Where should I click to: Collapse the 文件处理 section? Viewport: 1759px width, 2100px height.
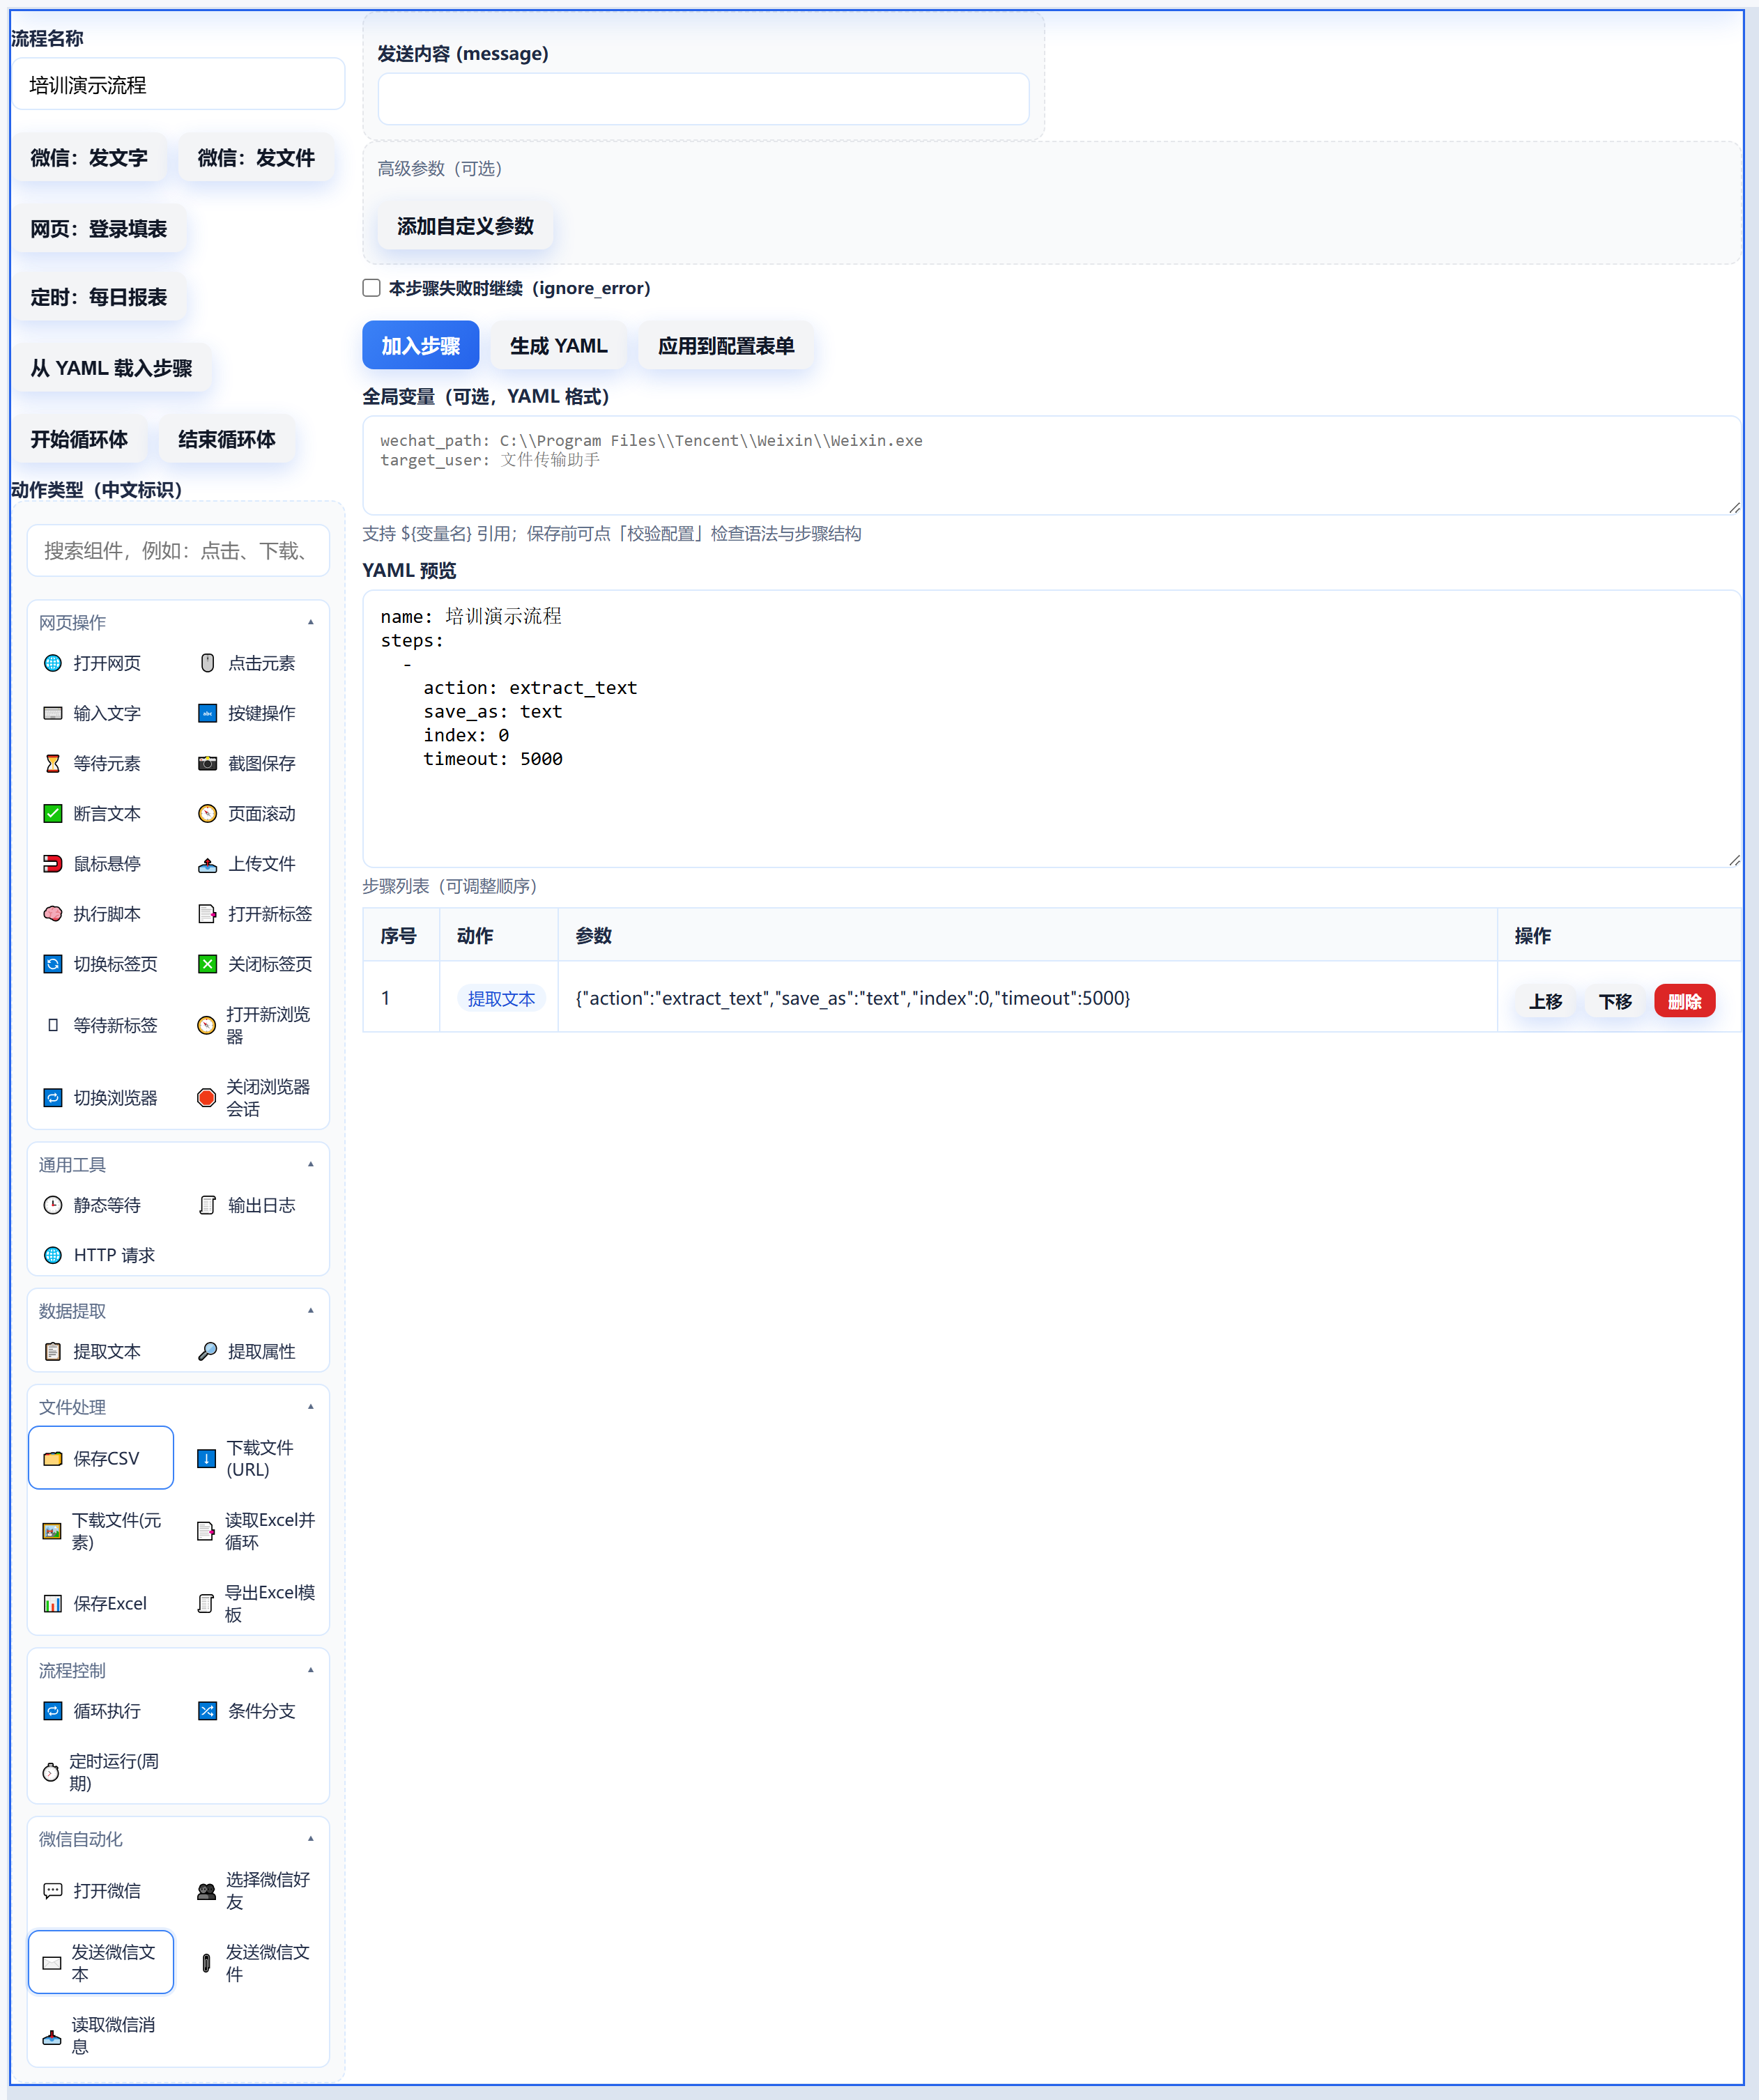[x=311, y=1406]
